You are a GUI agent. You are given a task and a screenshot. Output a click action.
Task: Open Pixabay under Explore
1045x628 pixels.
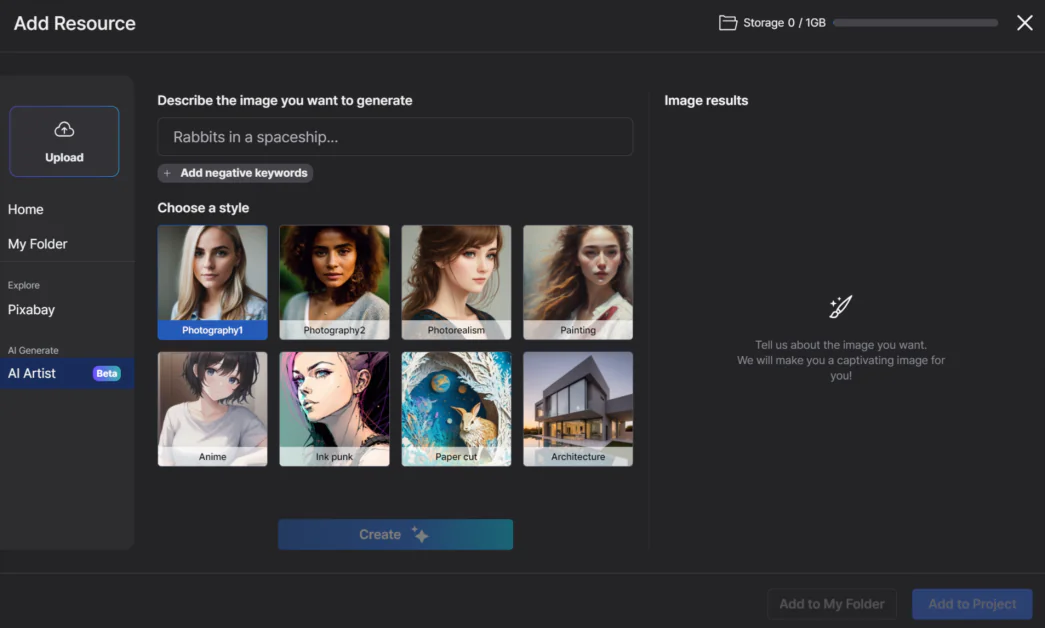(32, 310)
